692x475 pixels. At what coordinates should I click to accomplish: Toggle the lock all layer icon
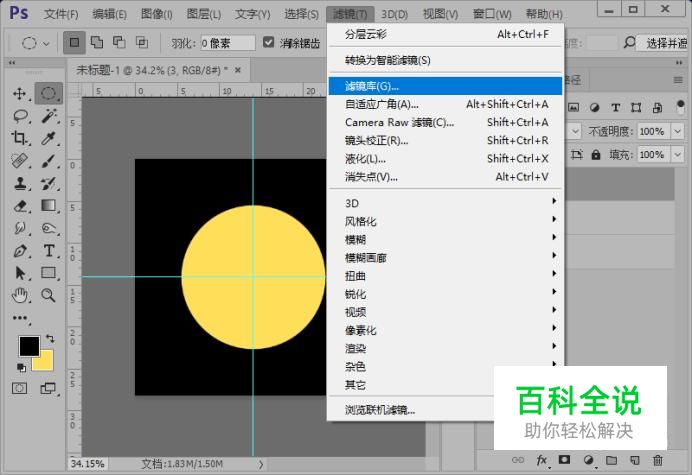click(x=596, y=155)
